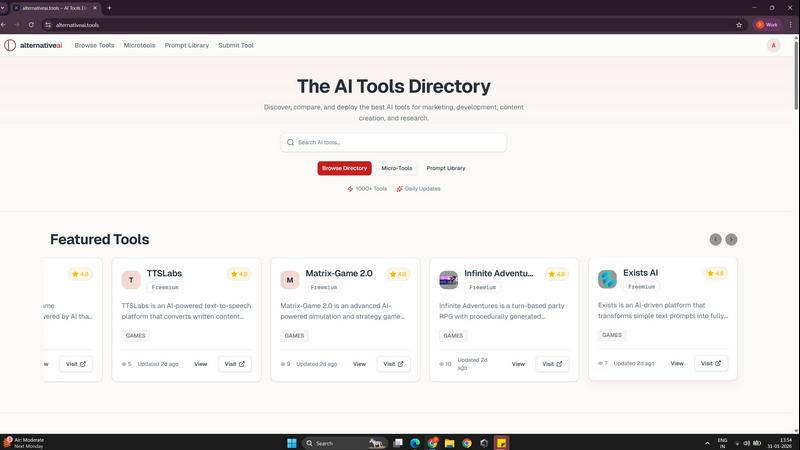Open the Windows Start menu
Viewport: 800px width, 450px height.
click(292, 443)
